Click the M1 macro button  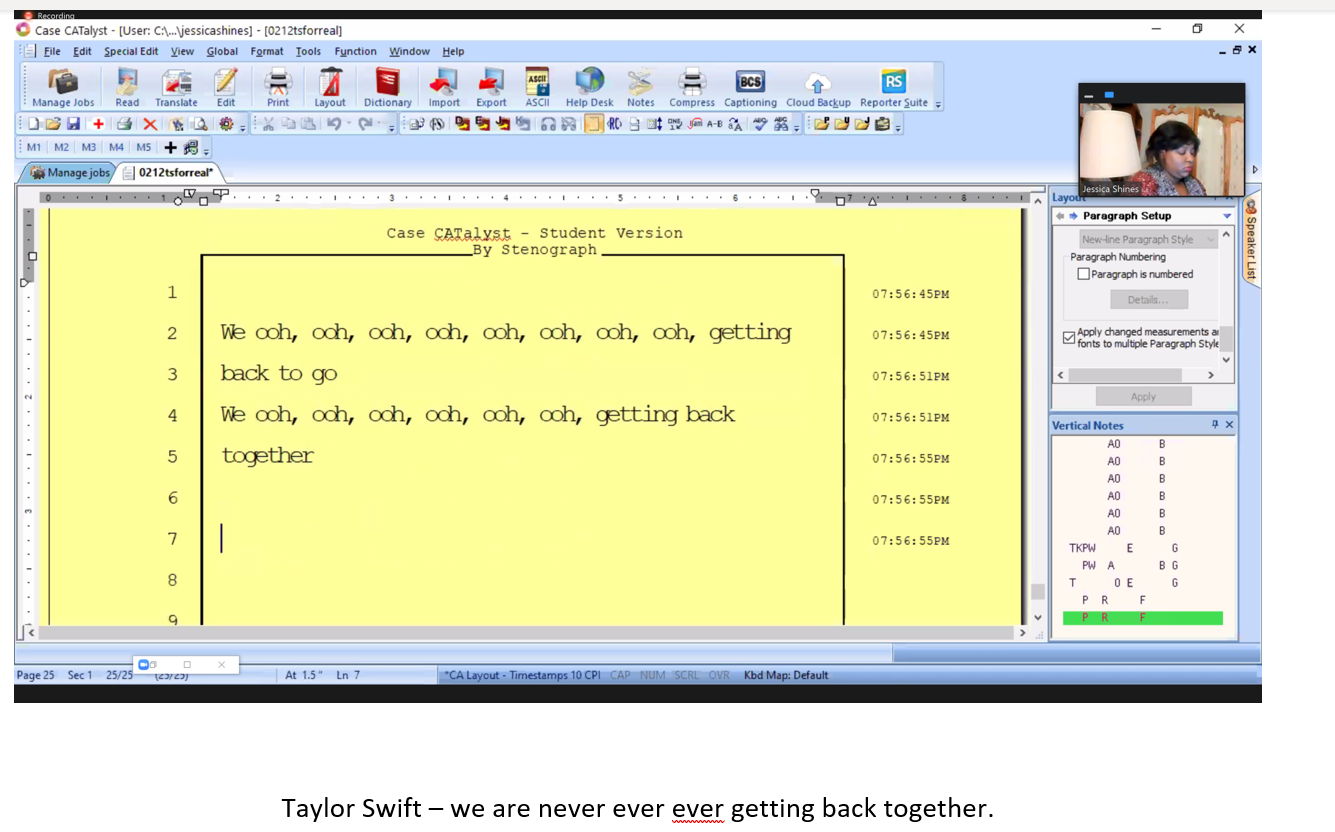[33, 147]
